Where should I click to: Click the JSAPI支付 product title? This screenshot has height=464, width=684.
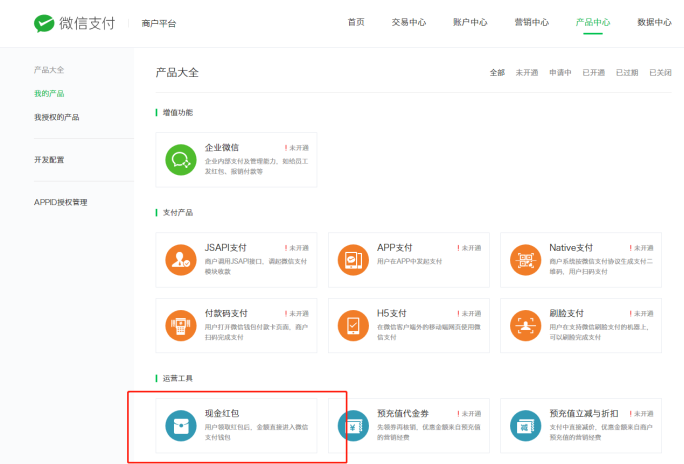(226, 248)
